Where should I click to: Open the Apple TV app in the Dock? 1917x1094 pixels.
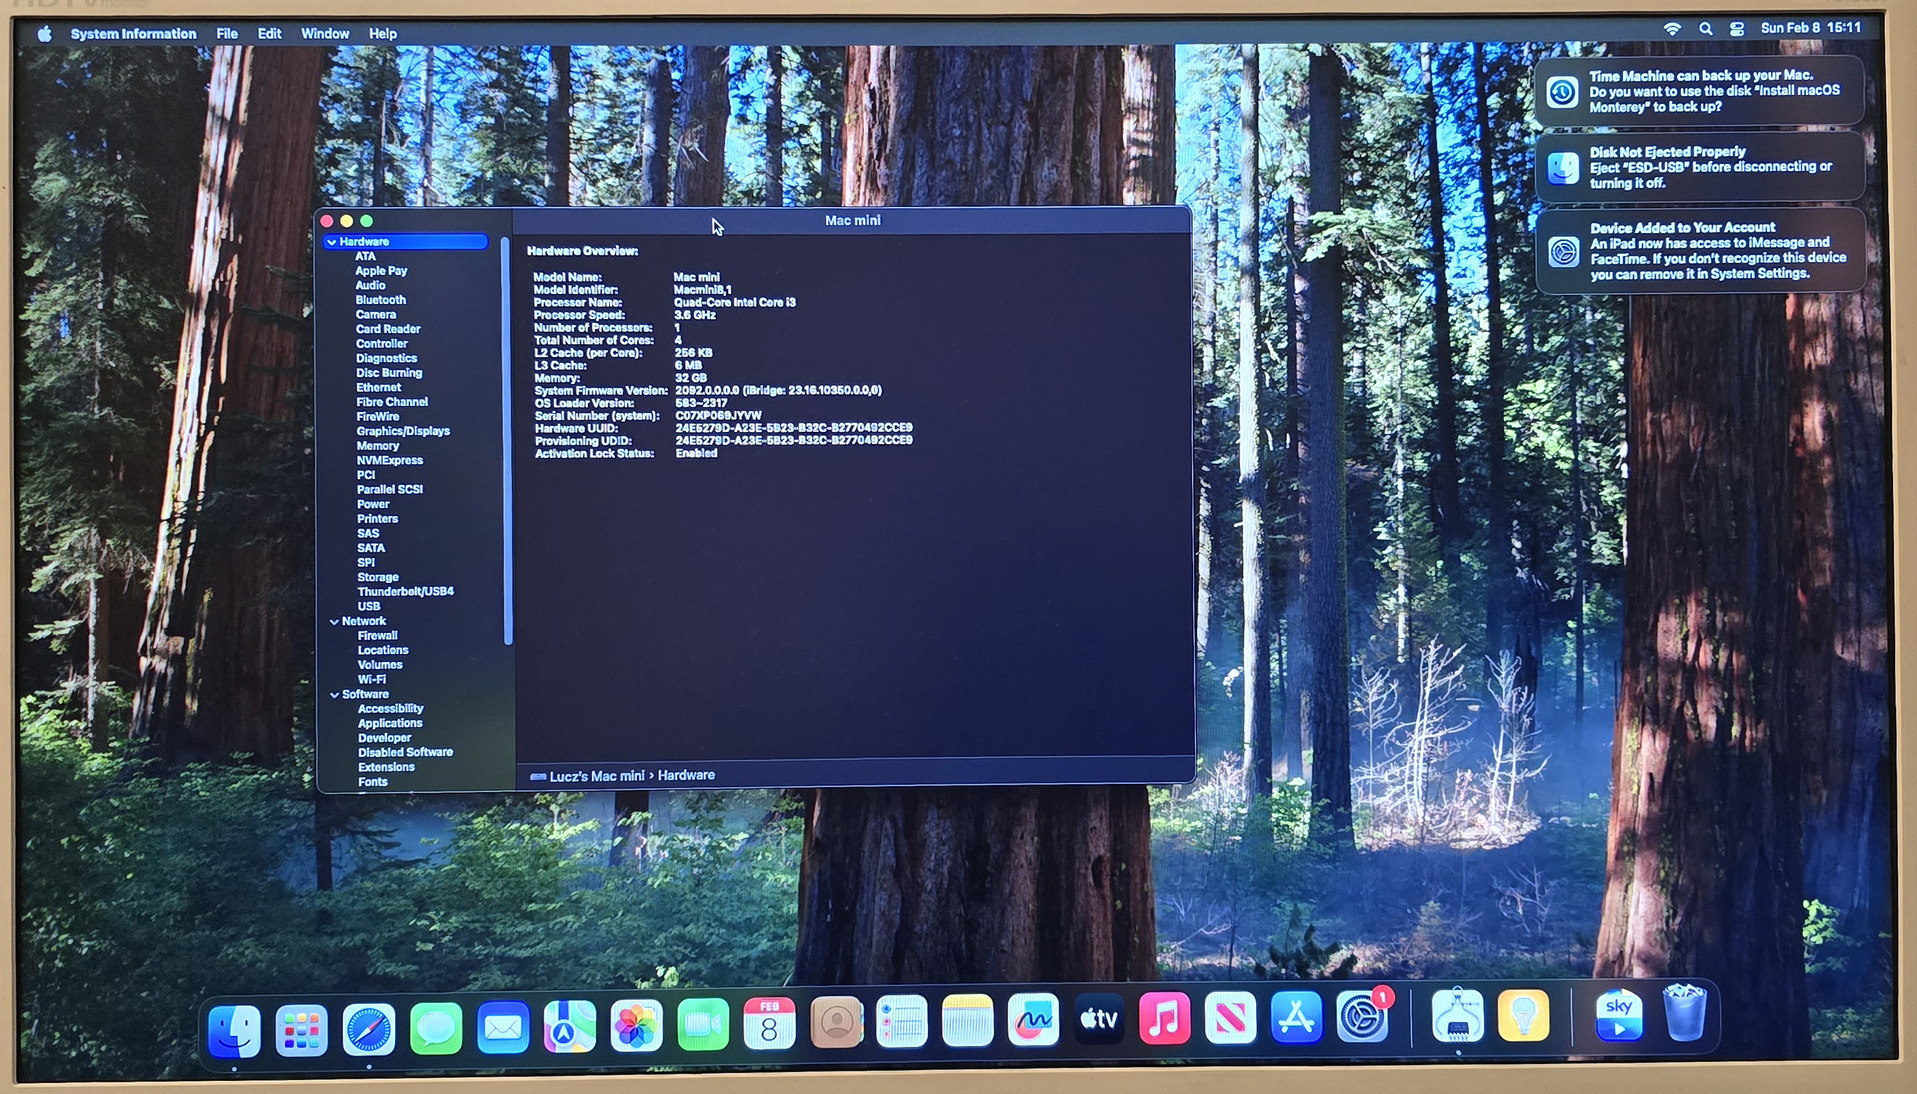(1099, 1019)
